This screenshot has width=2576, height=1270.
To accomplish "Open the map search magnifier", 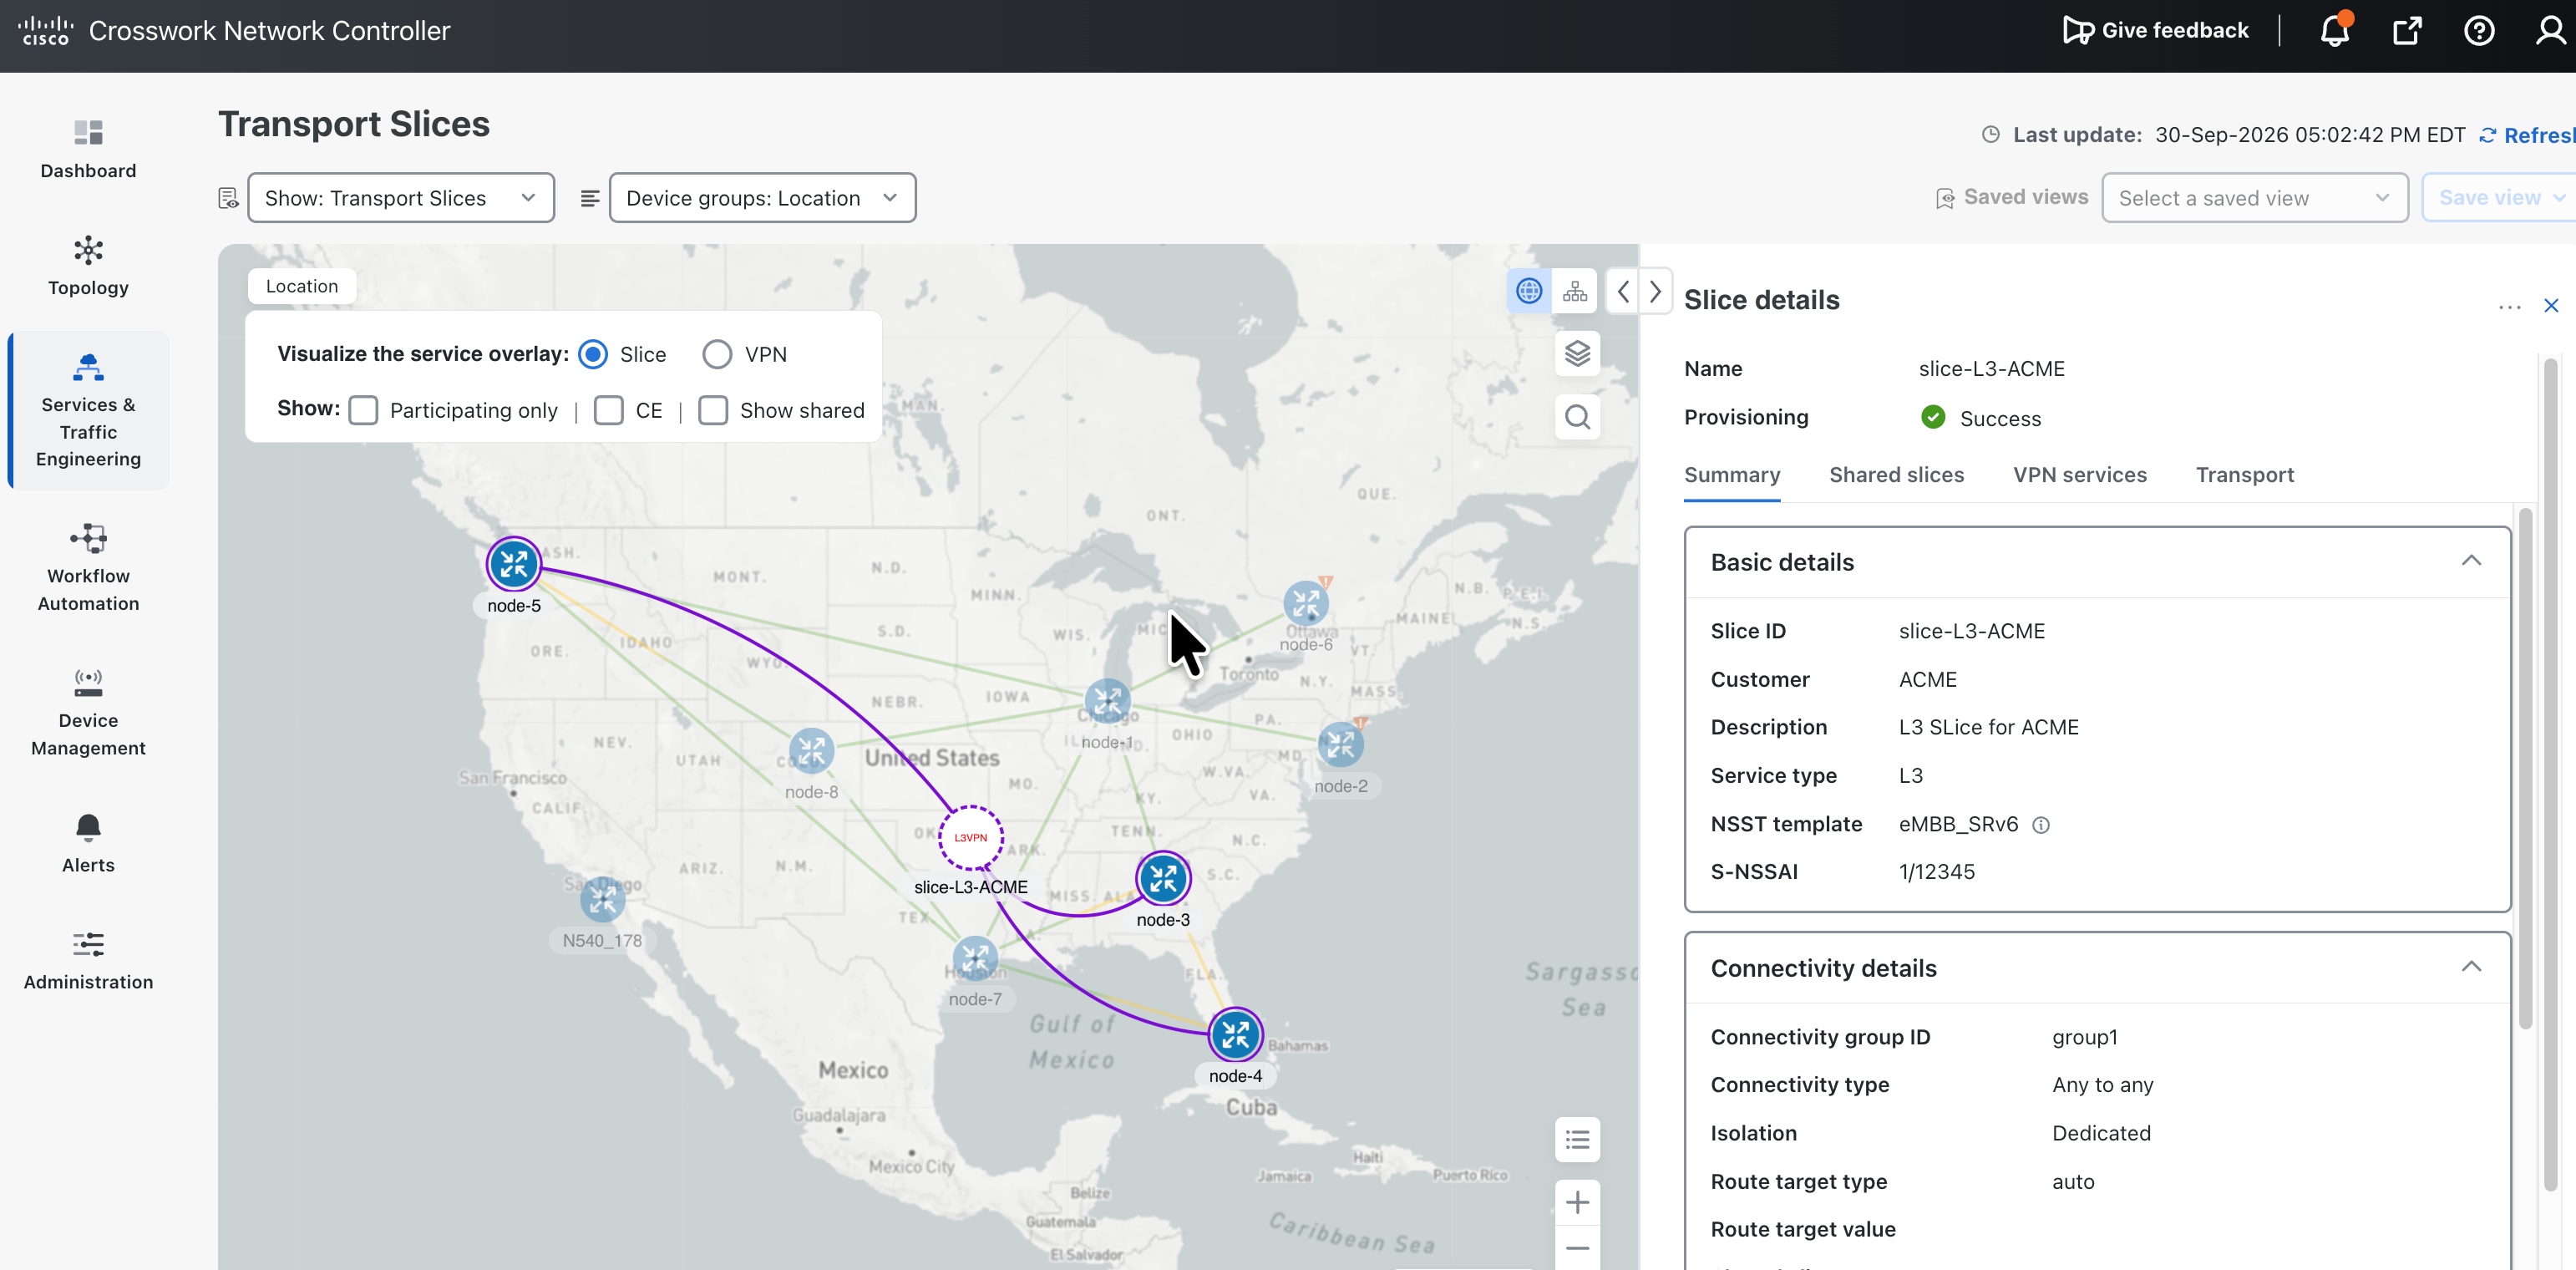I will (1577, 417).
